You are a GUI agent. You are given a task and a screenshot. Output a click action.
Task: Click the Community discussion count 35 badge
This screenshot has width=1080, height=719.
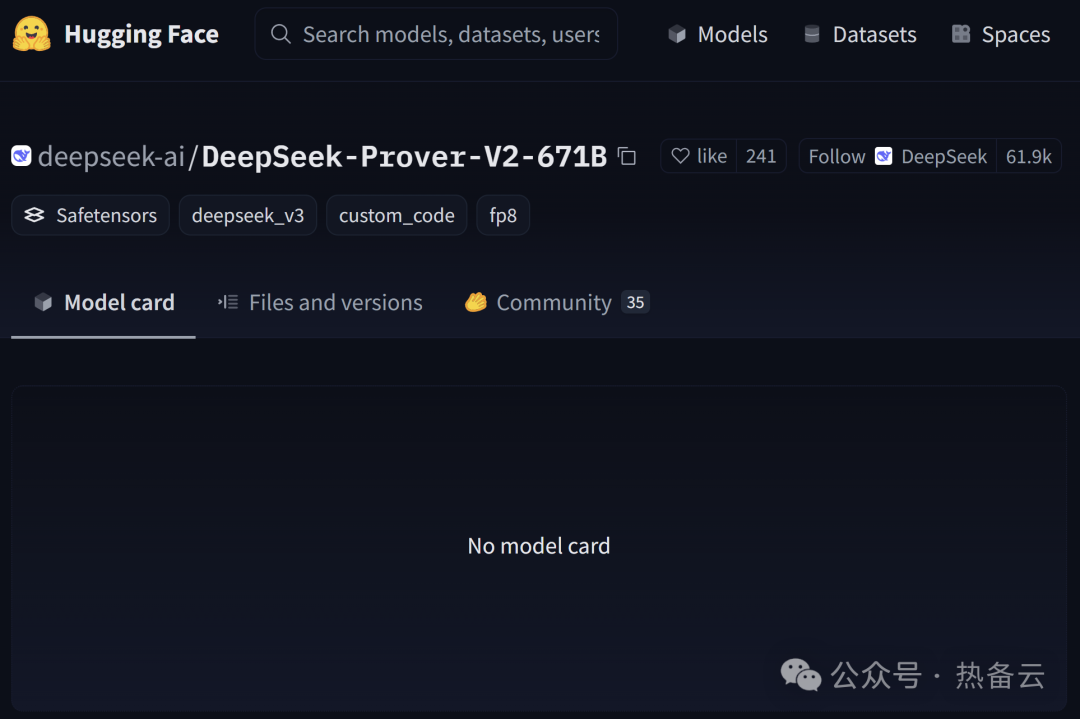pos(635,302)
